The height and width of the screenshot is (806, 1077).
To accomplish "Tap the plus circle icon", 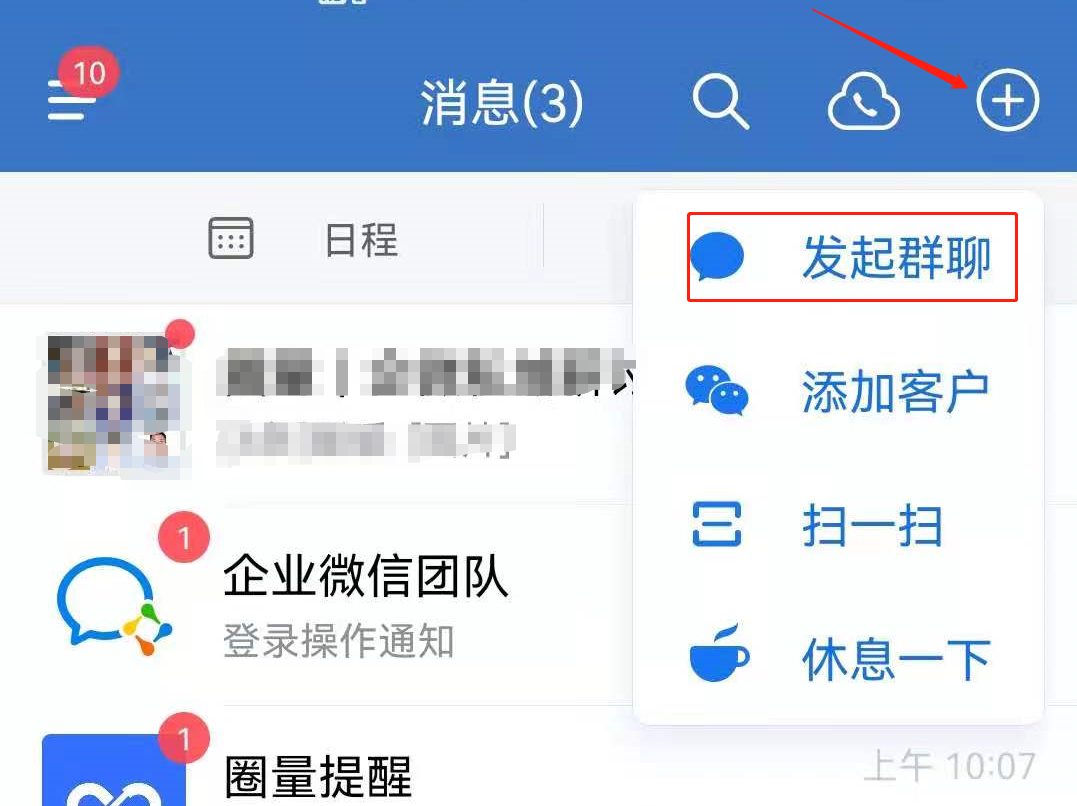I will pyautogui.click(x=1008, y=100).
